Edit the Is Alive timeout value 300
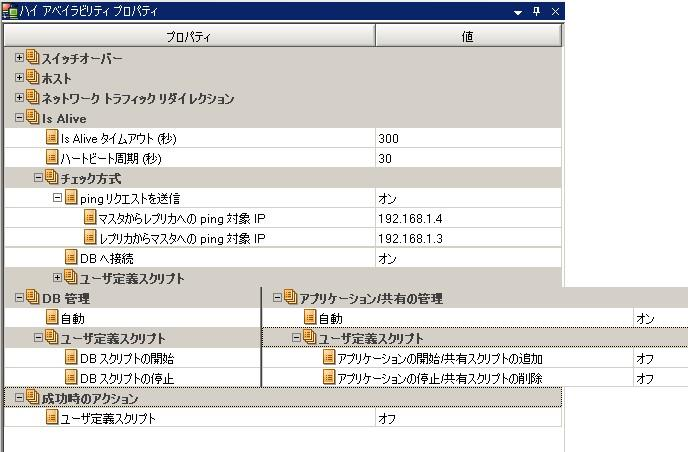The image size is (688, 452). click(x=468, y=138)
